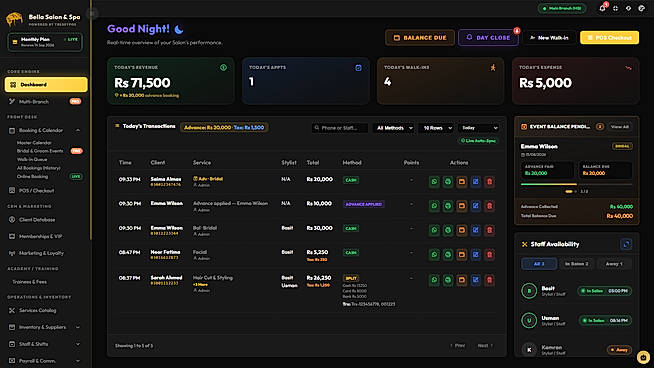Send WhatsApp message for Noor Fatima transaction
Screen dimensions: 654x368
pos(434,255)
